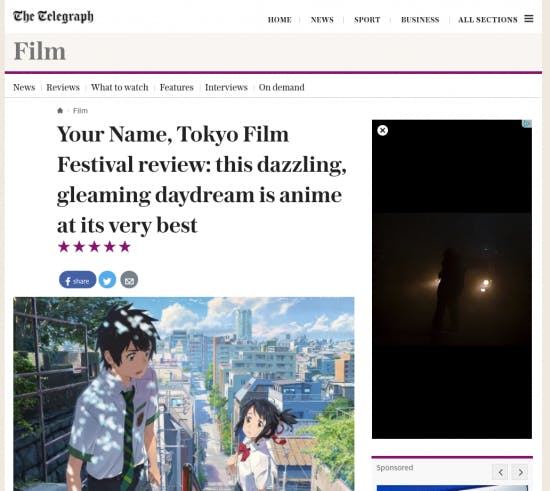The height and width of the screenshot is (491, 550).
Task: Go to previous sponsored item
Action: pyautogui.click(x=500, y=472)
